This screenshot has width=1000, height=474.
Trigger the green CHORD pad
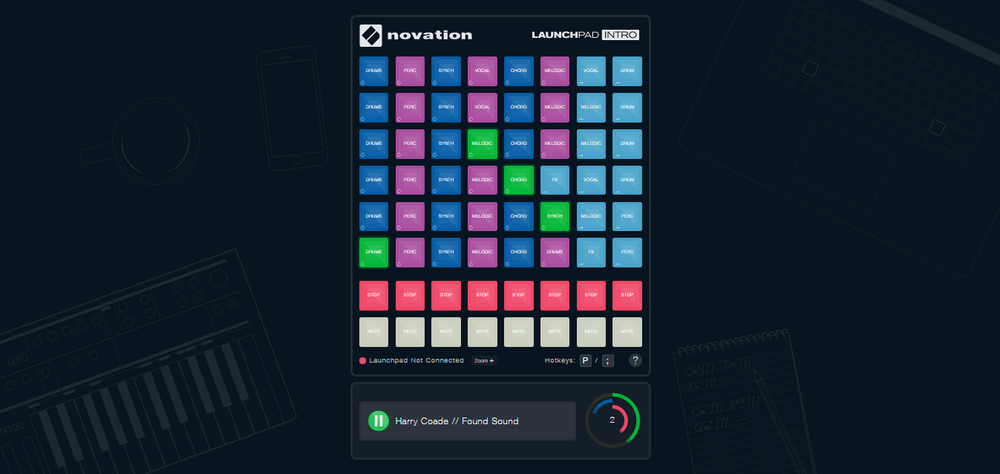(x=518, y=180)
